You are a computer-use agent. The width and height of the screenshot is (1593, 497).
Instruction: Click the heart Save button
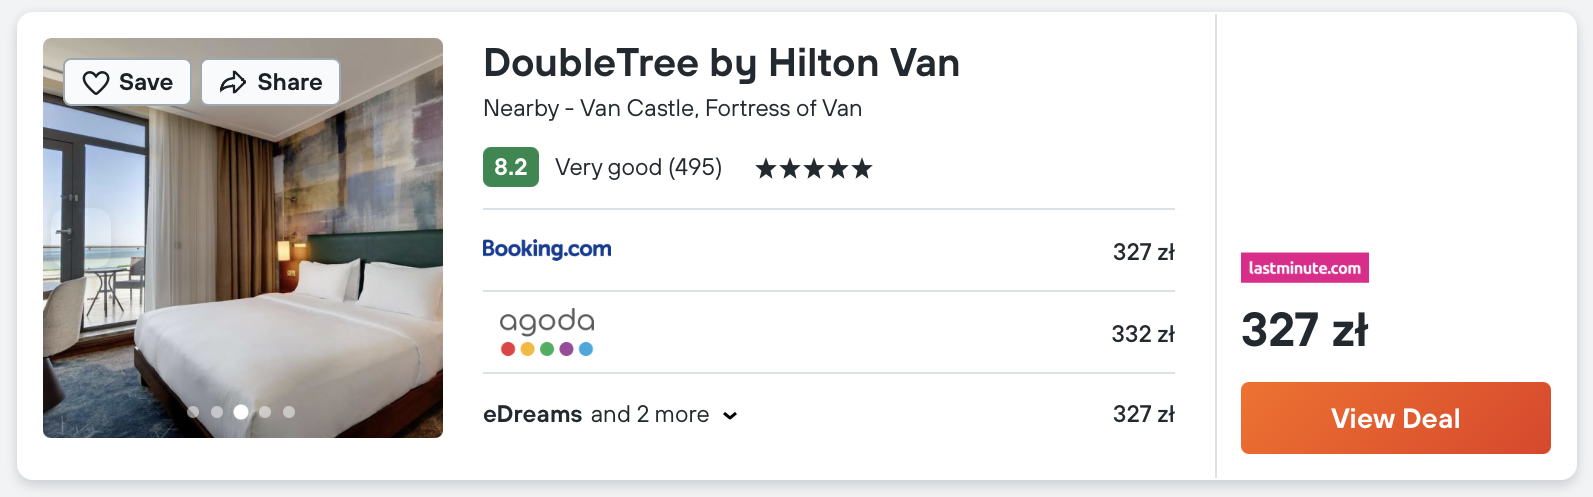[127, 82]
